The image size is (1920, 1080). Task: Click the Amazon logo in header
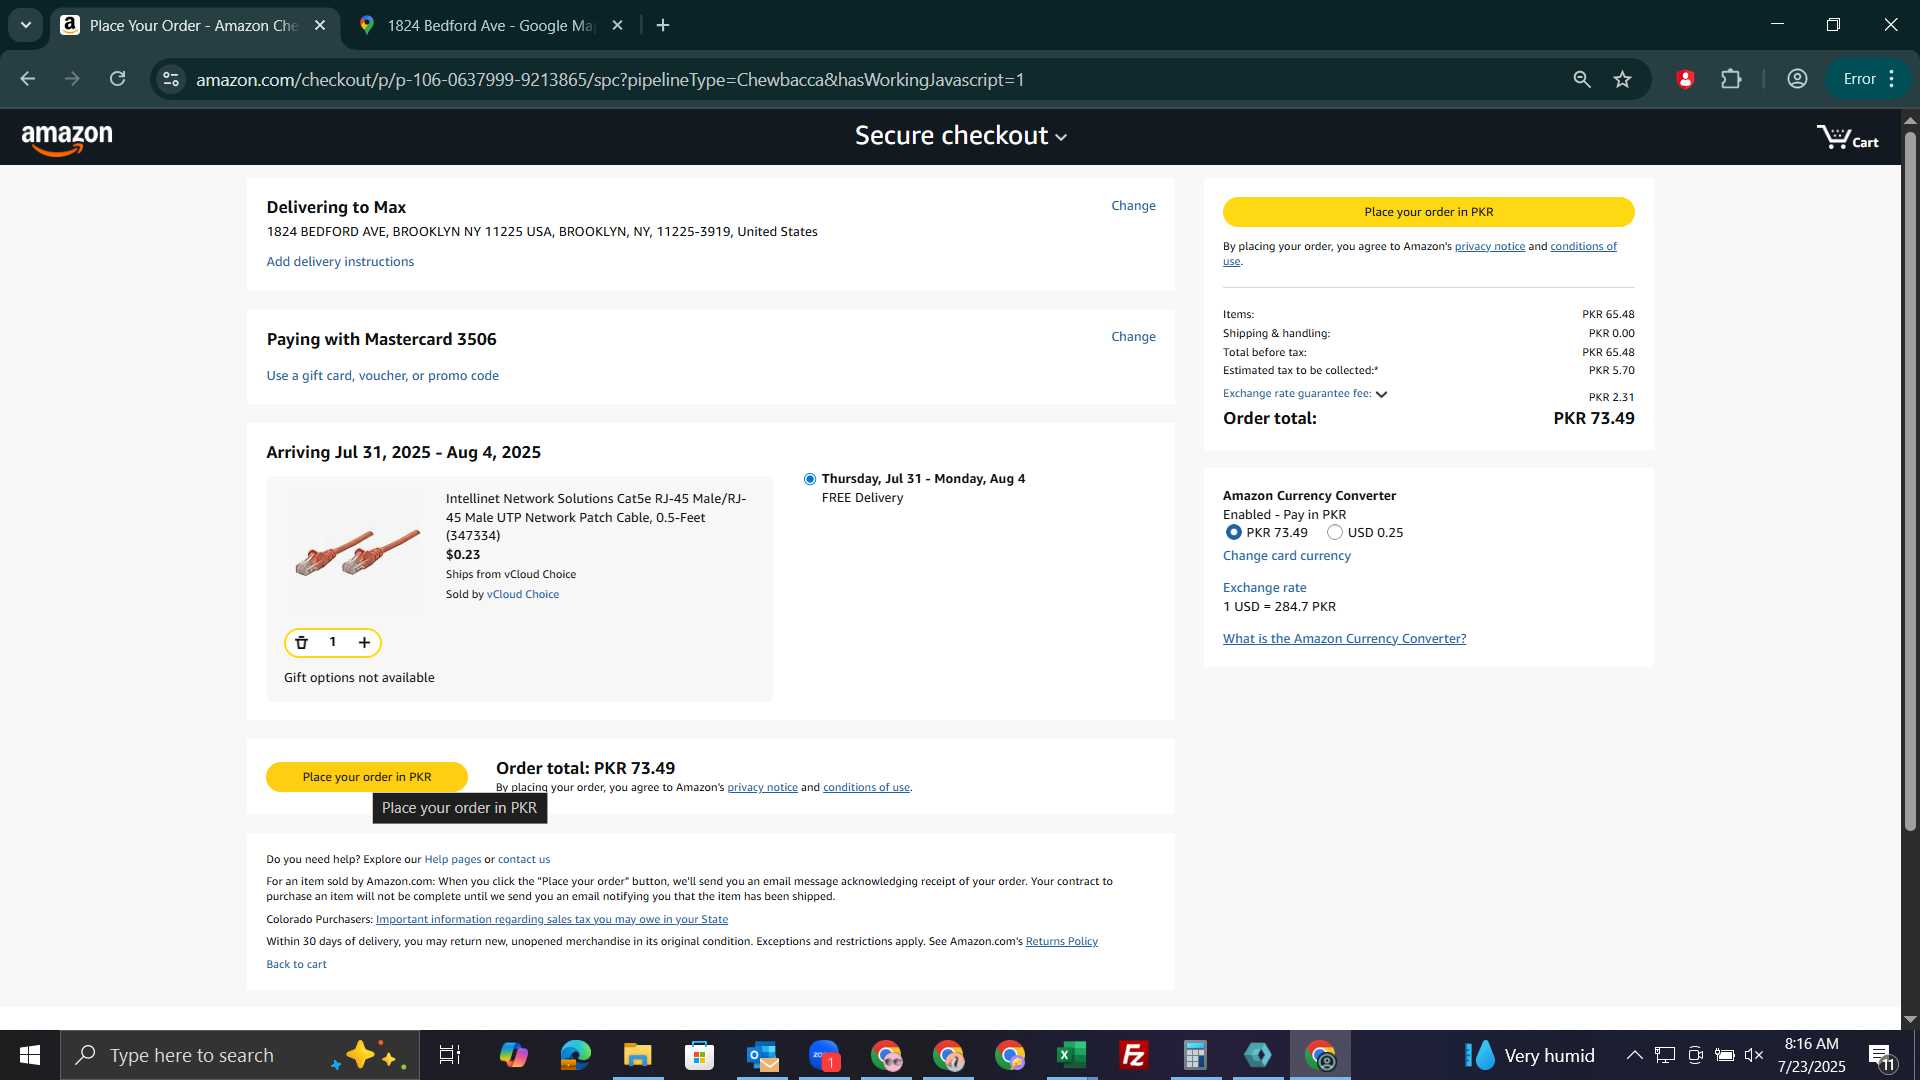click(67, 139)
